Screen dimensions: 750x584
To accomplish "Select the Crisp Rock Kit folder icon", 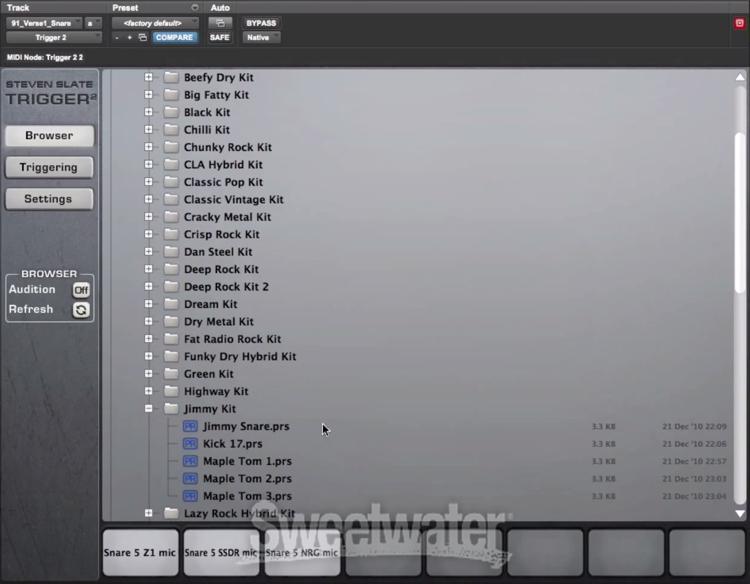I will coord(171,234).
